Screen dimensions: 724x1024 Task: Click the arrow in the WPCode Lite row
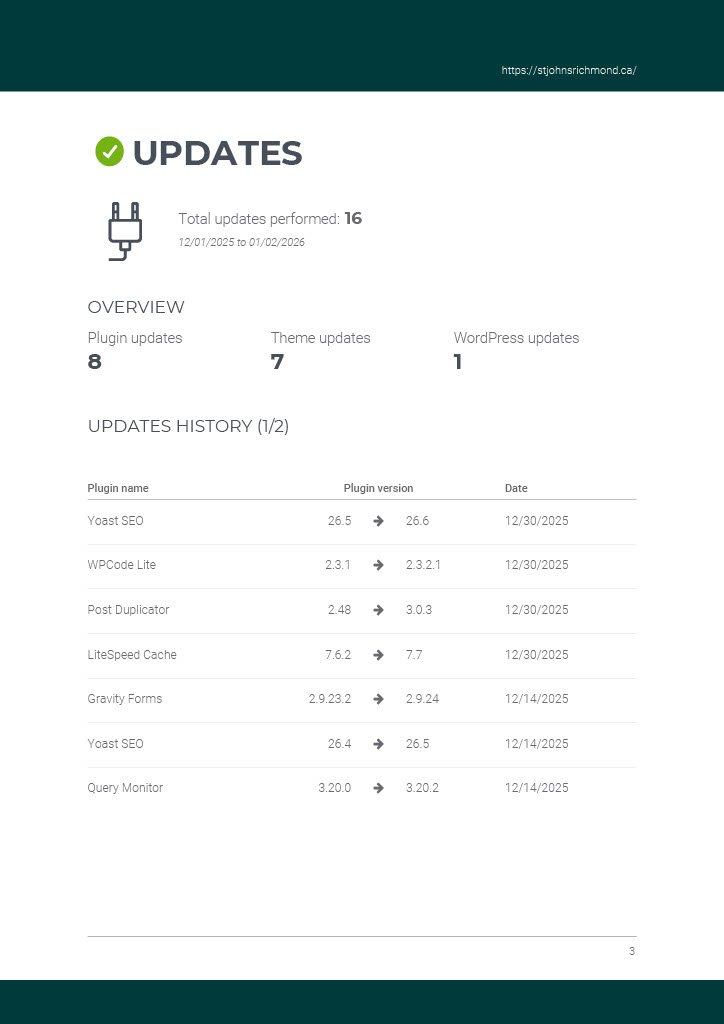coord(378,565)
